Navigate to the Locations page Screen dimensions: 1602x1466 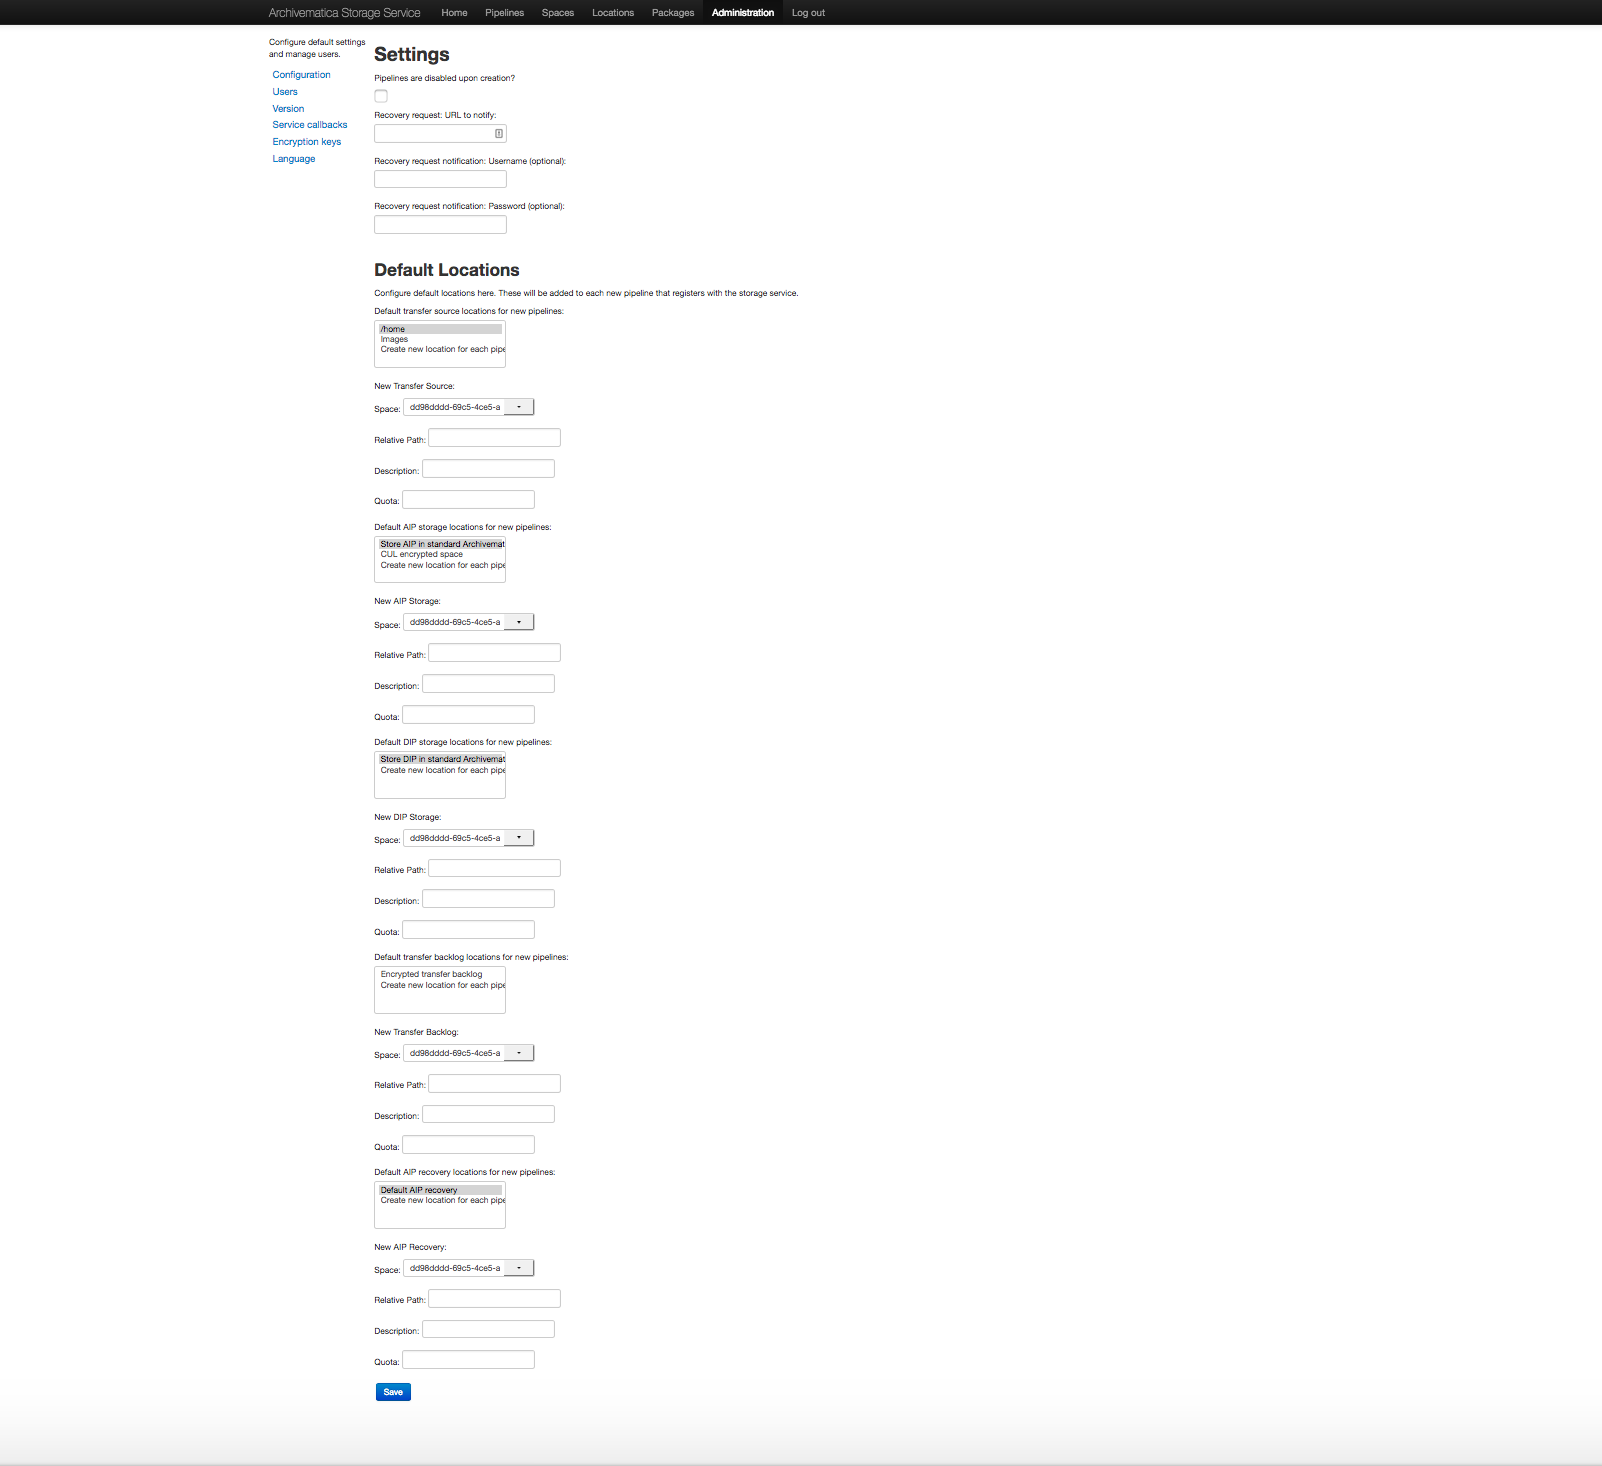(612, 13)
